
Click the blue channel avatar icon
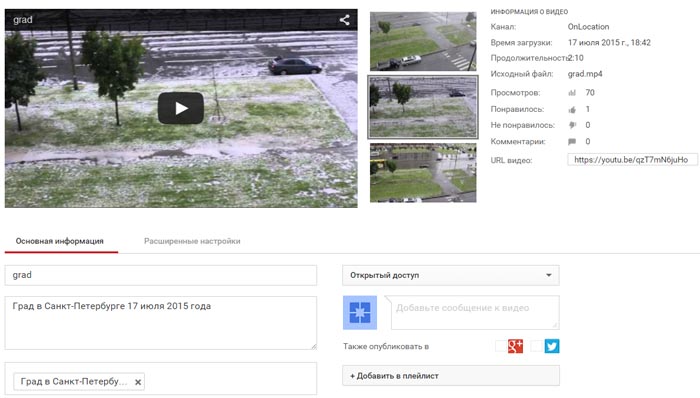(x=360, y=312)
